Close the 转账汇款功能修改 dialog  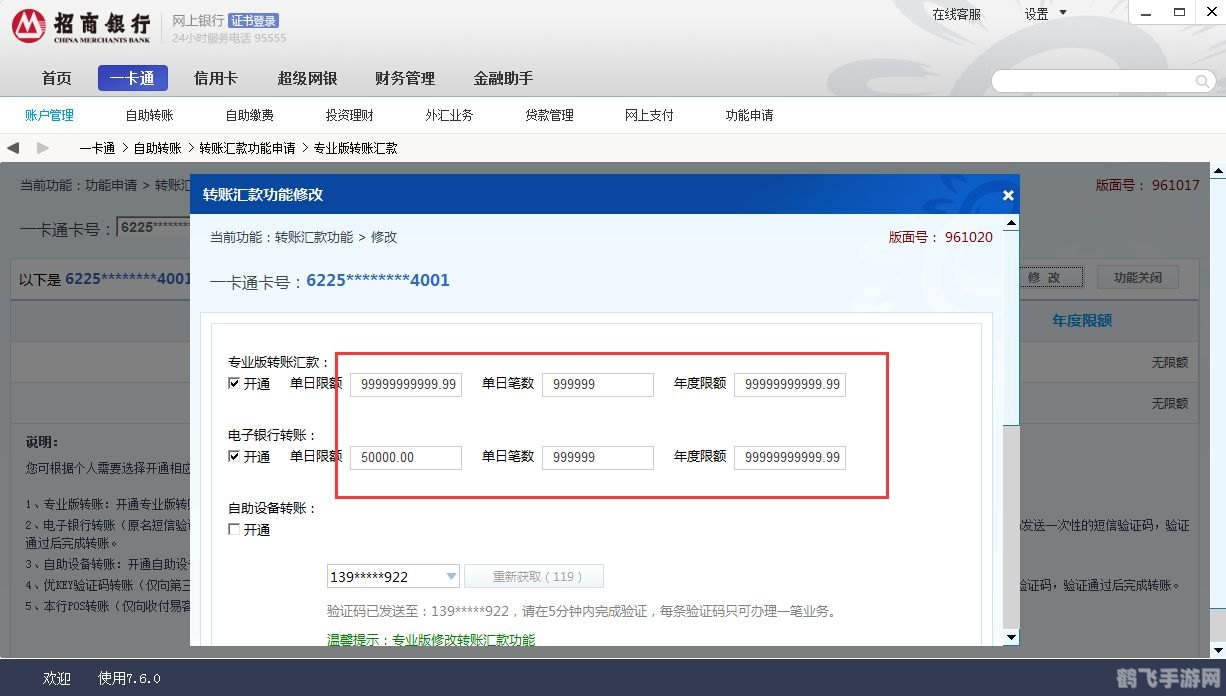tap(1007, 196)
